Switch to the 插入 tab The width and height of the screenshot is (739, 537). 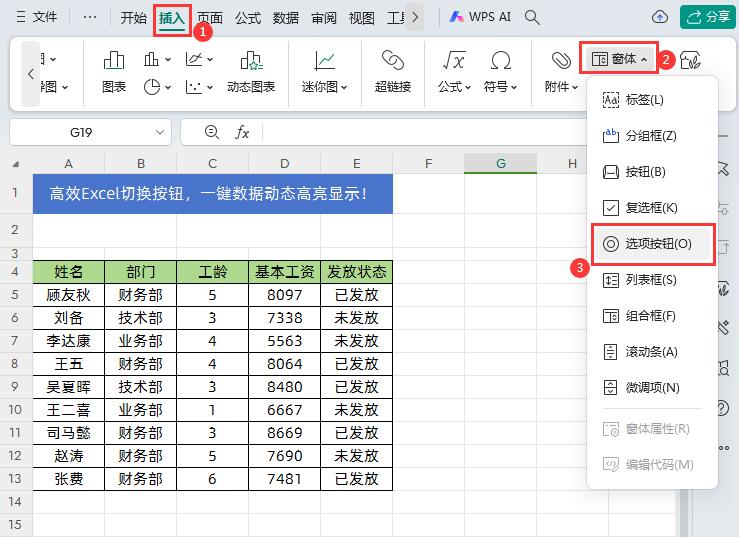click(x=172, y=19)
